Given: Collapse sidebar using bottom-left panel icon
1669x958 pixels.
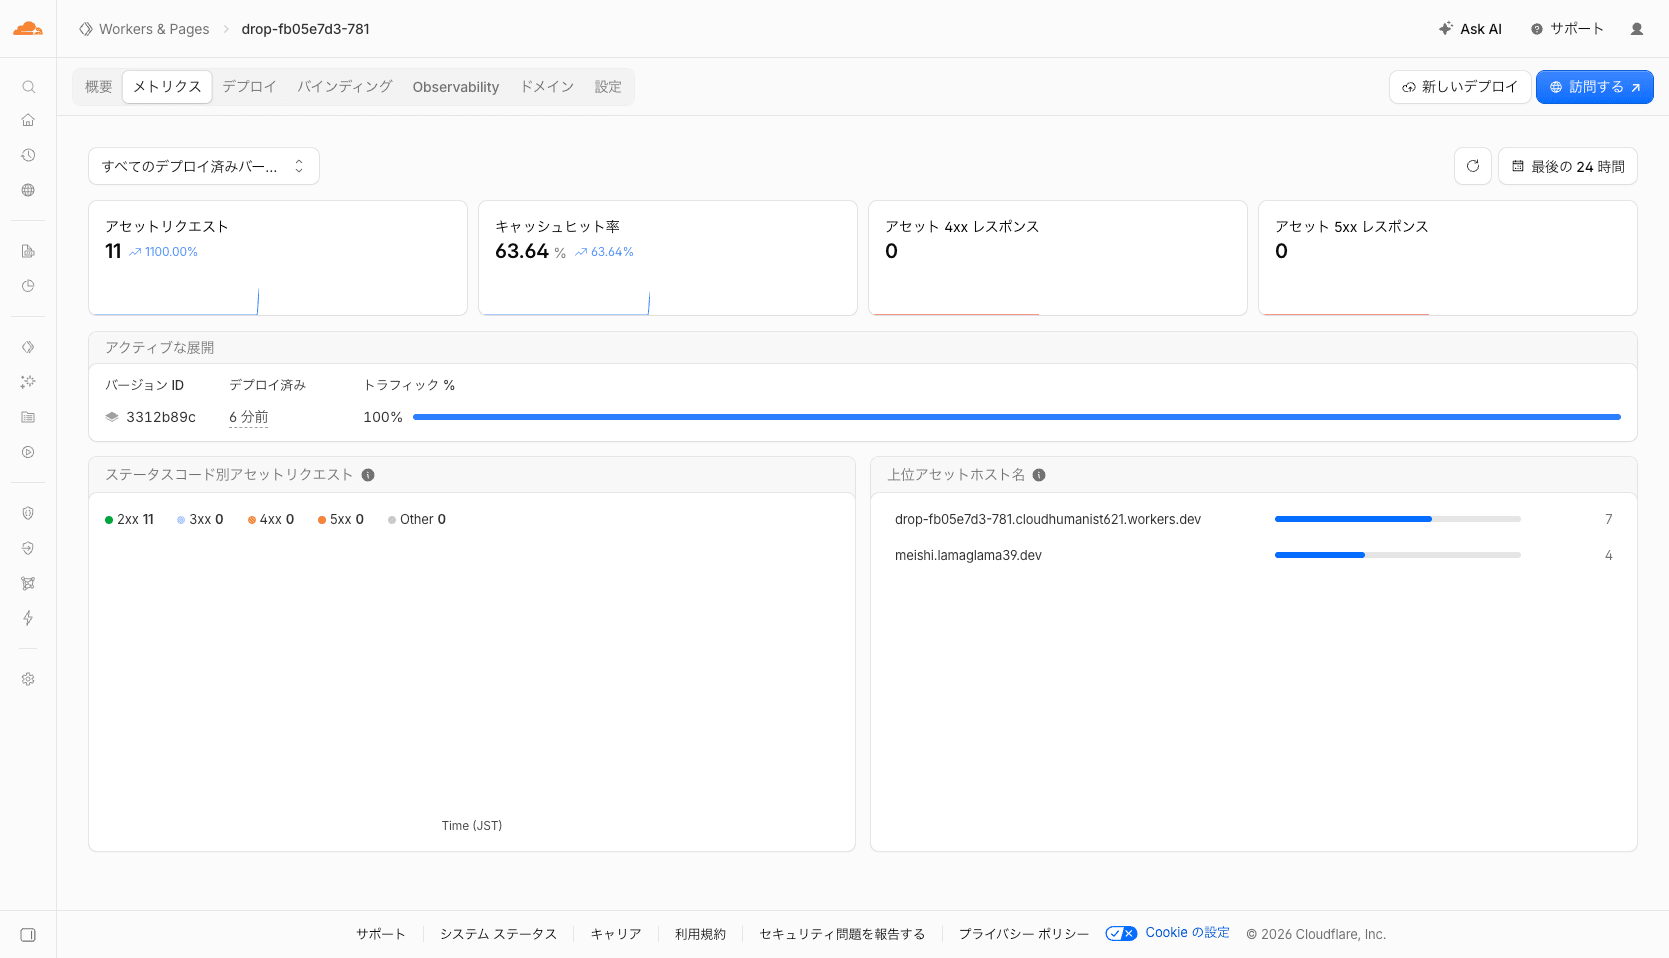Looking at the screenshot, I should click(28, 935).
